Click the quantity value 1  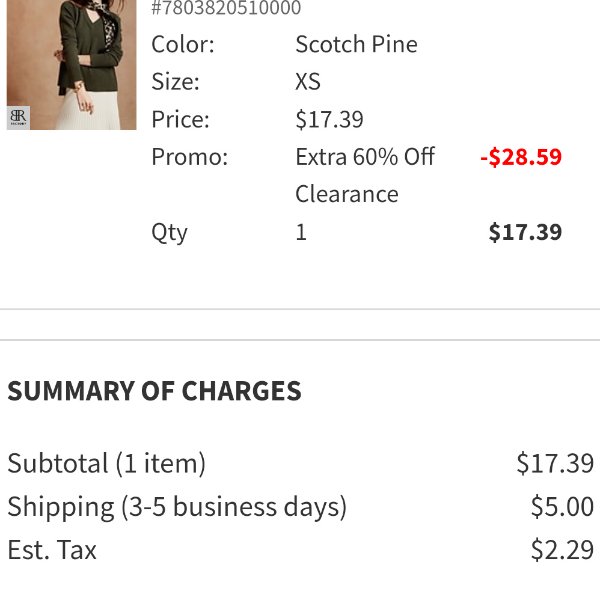pos(301,232)
